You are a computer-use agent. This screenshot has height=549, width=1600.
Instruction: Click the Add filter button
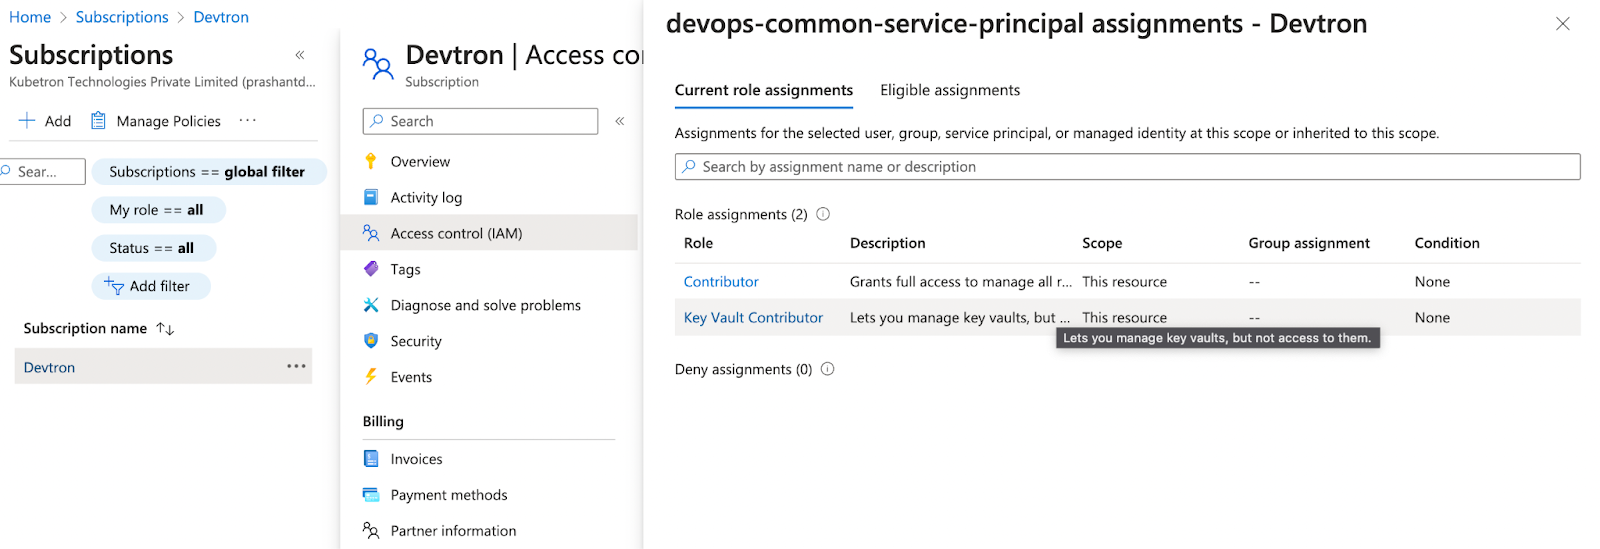(151, 286)
